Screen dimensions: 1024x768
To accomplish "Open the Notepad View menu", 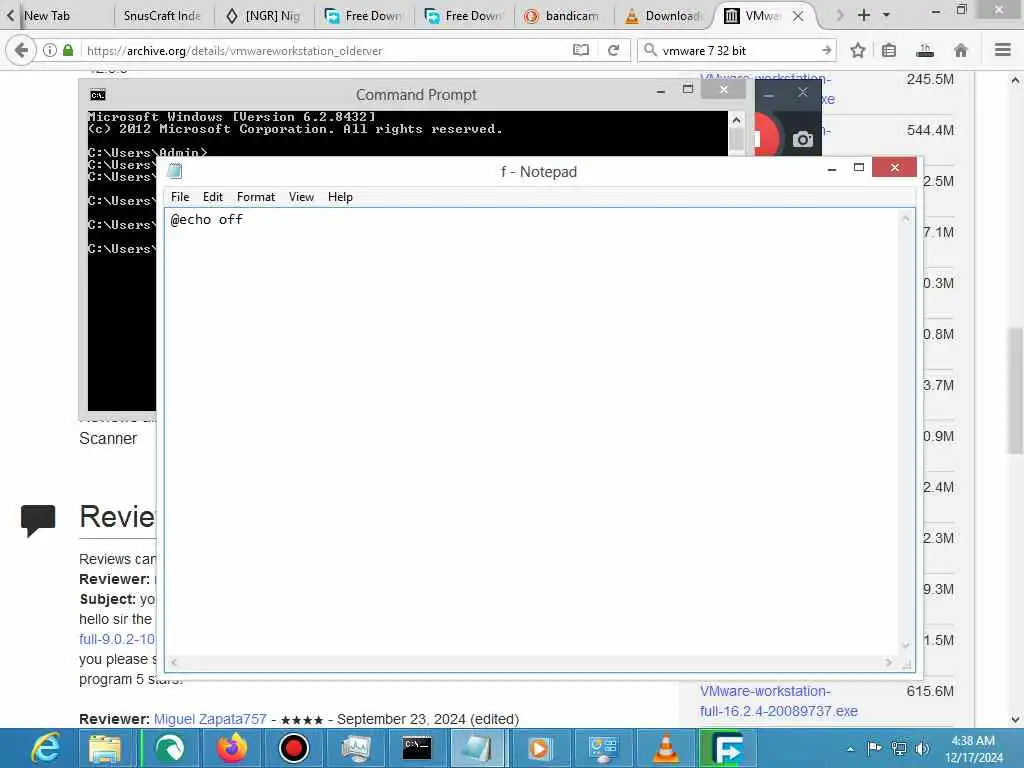I will pos(301,197).
